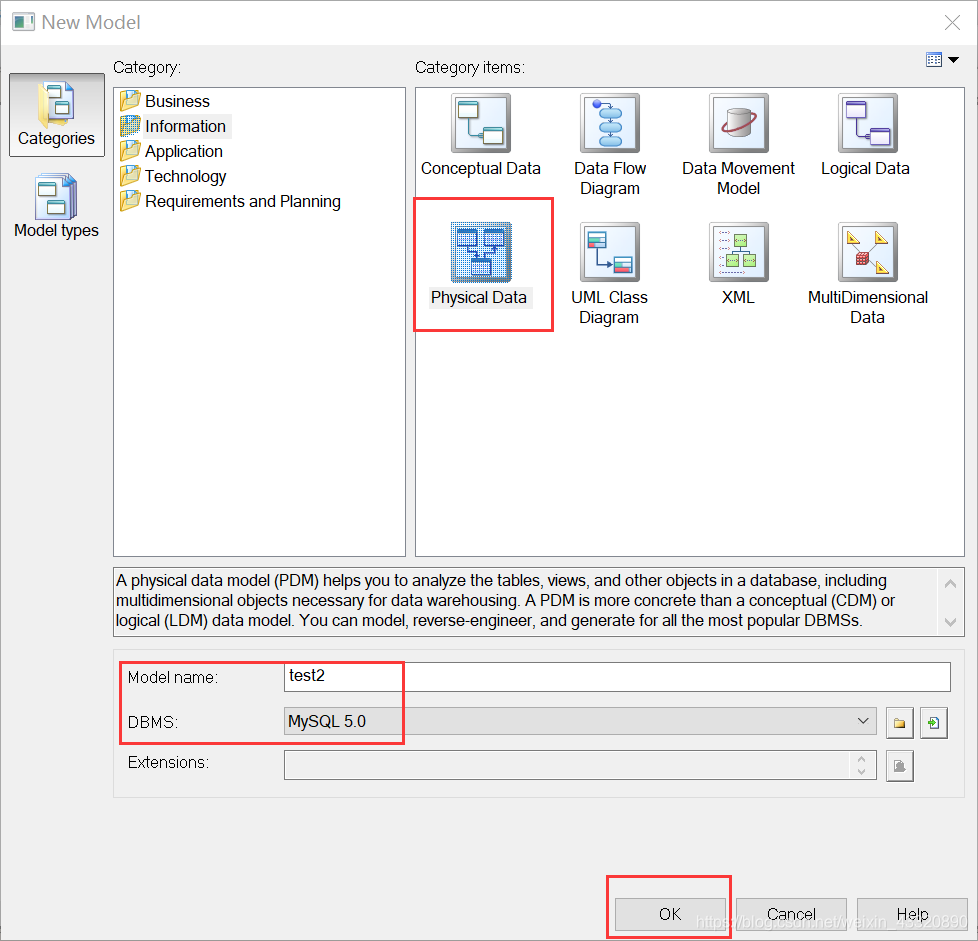Choose the Data Flow Diagram icon
Viewport: 978px width, 941px height.
pyautogui.click(x=610, y=123)
